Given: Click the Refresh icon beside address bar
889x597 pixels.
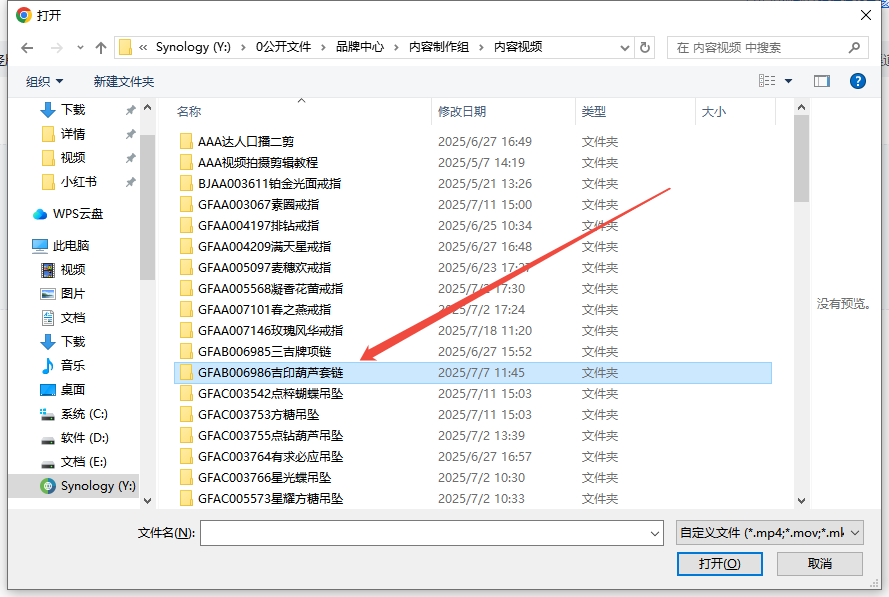Looking at the screenshot, I should (x=645, y=47).
